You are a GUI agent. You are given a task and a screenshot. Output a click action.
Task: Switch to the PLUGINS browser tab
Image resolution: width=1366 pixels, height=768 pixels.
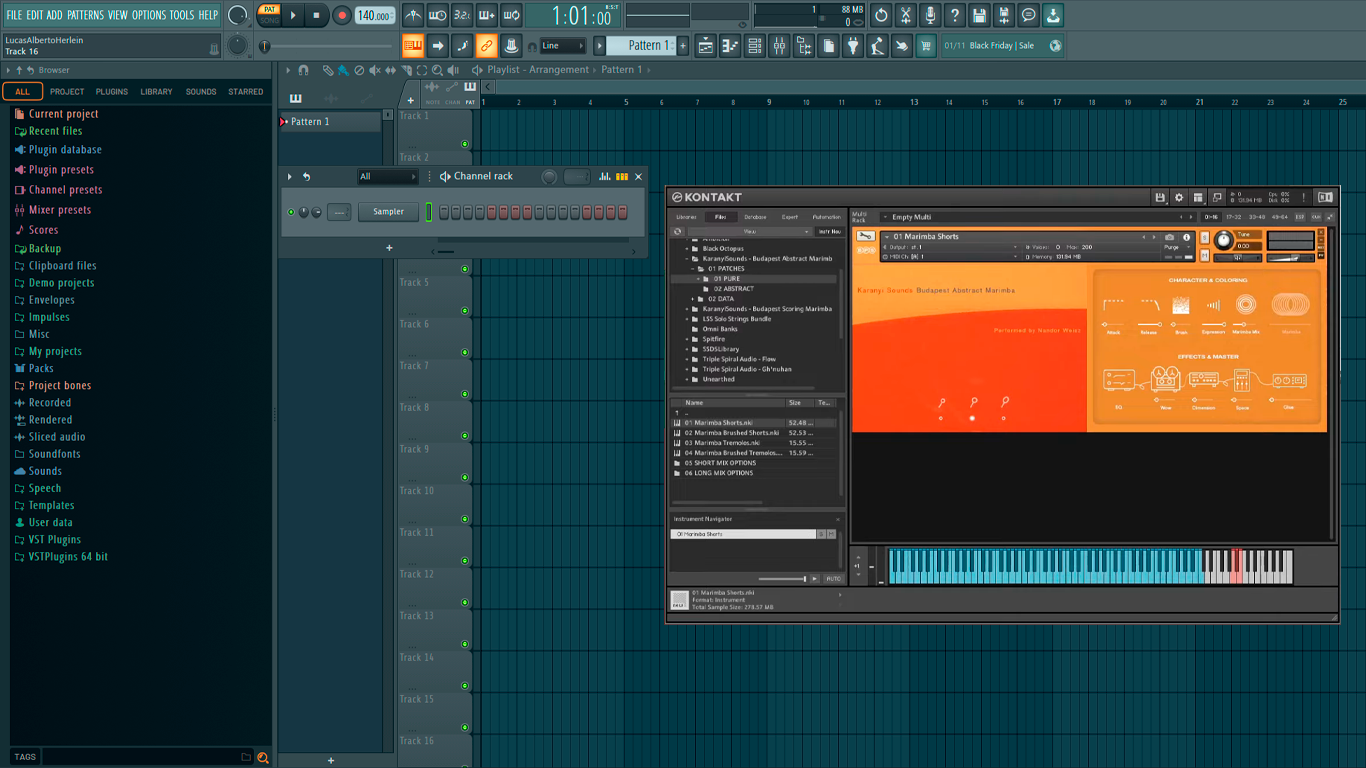(111, 92)
